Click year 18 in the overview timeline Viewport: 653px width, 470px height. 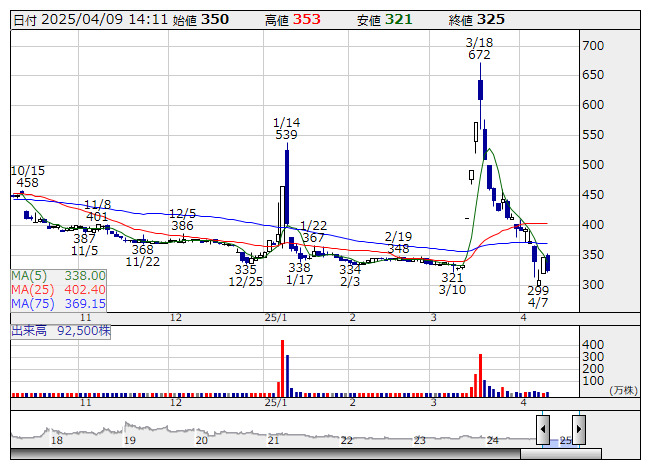tap(57, 440)
